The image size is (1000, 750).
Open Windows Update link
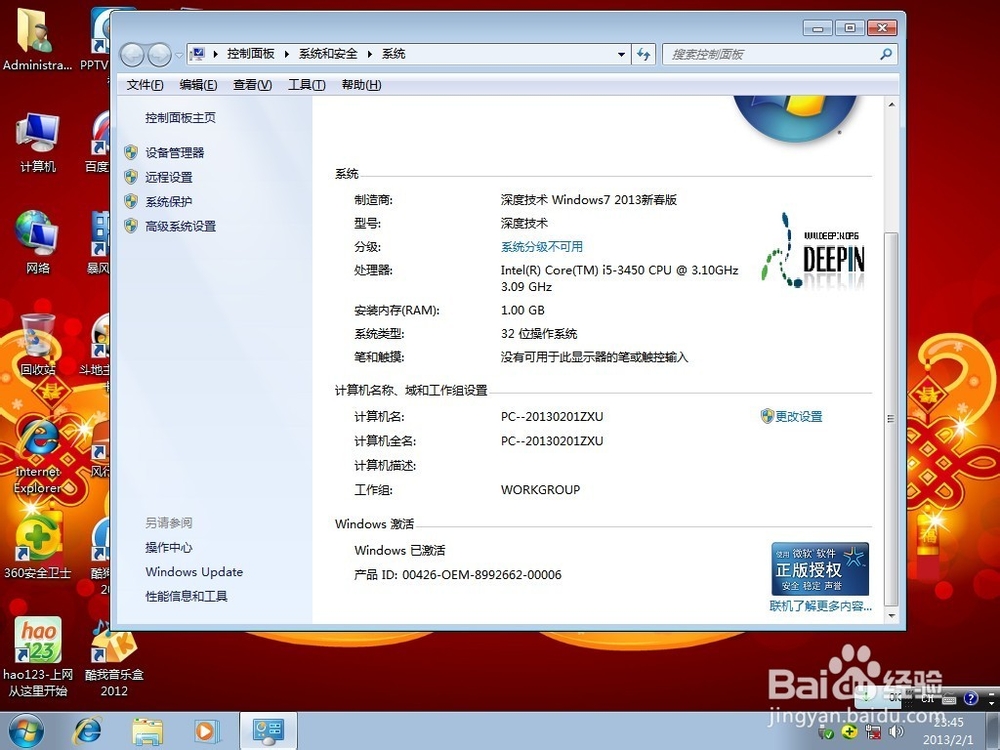point(194,571)
